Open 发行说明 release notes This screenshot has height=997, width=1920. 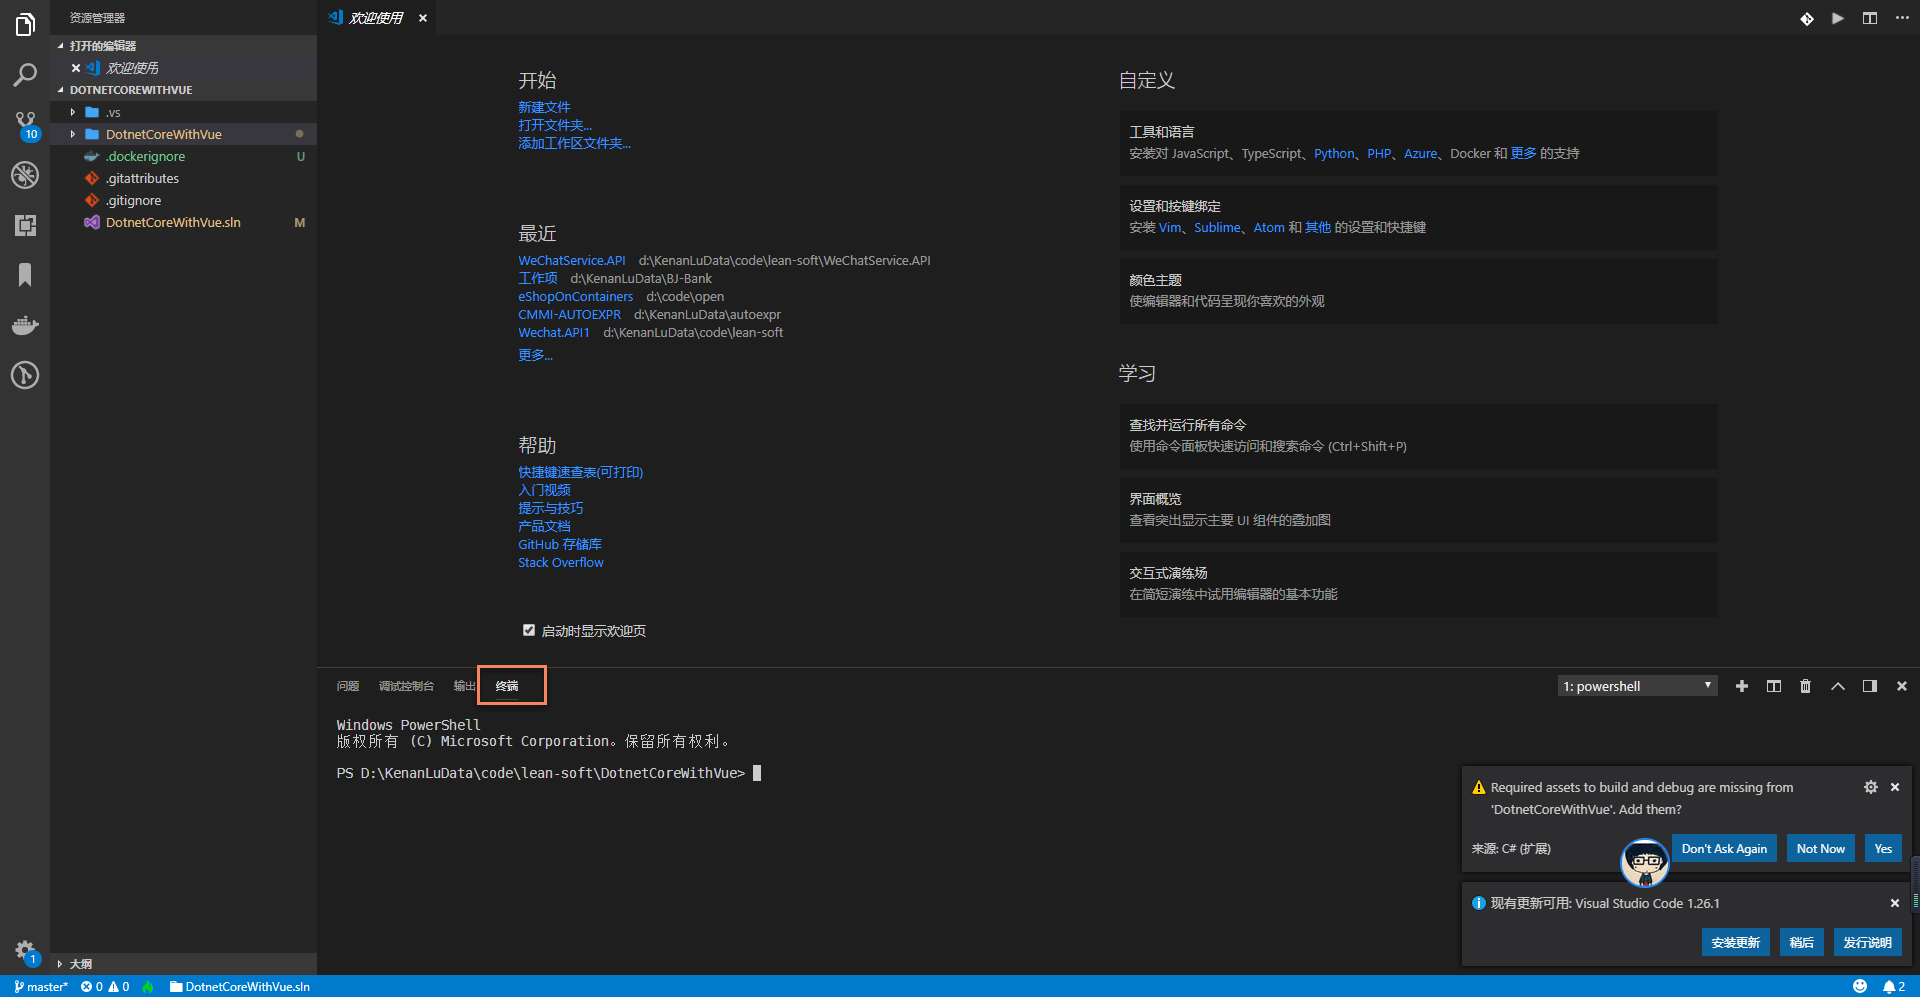[1867, 942]
